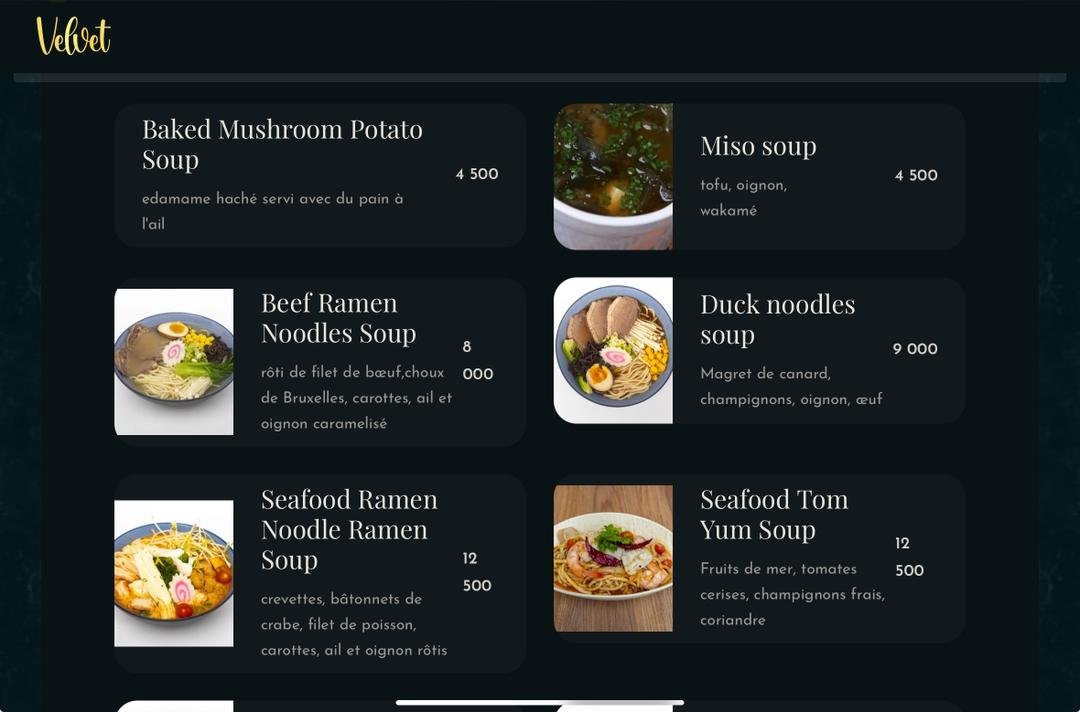Click the Velvet logo
Viewport: 1080px width, 712px height.
(x=73, y=36)
